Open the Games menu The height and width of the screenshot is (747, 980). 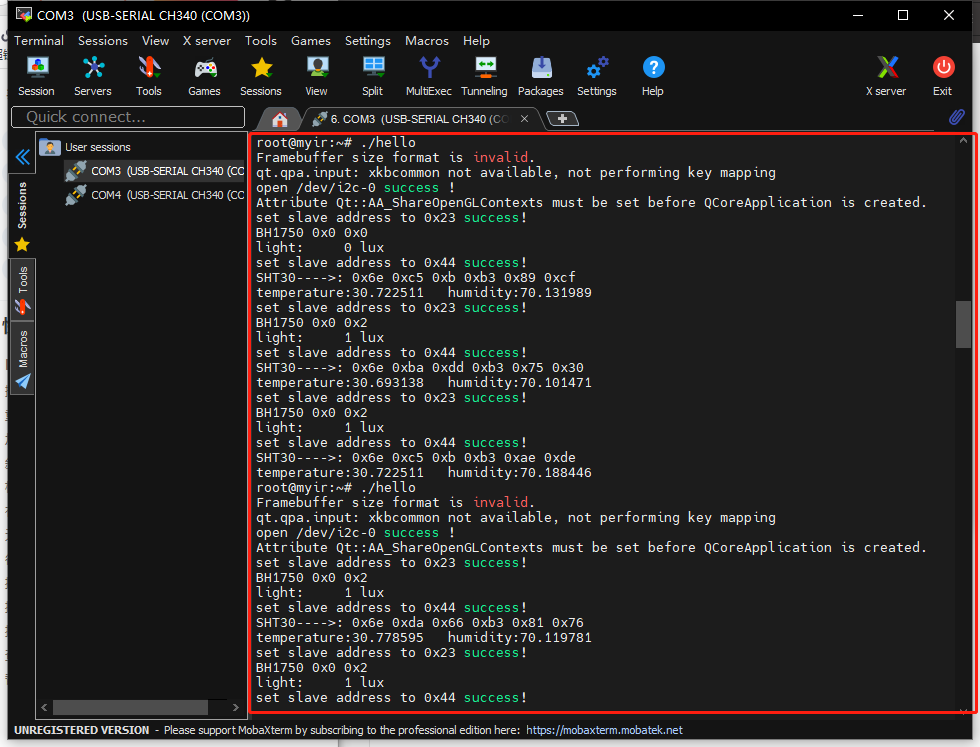[x=311, y=41]
